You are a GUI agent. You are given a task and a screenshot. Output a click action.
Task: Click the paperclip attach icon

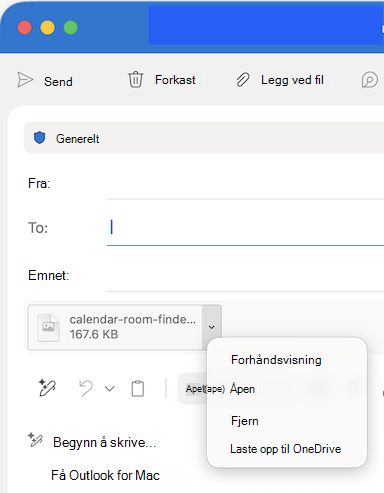coord(243,80)
